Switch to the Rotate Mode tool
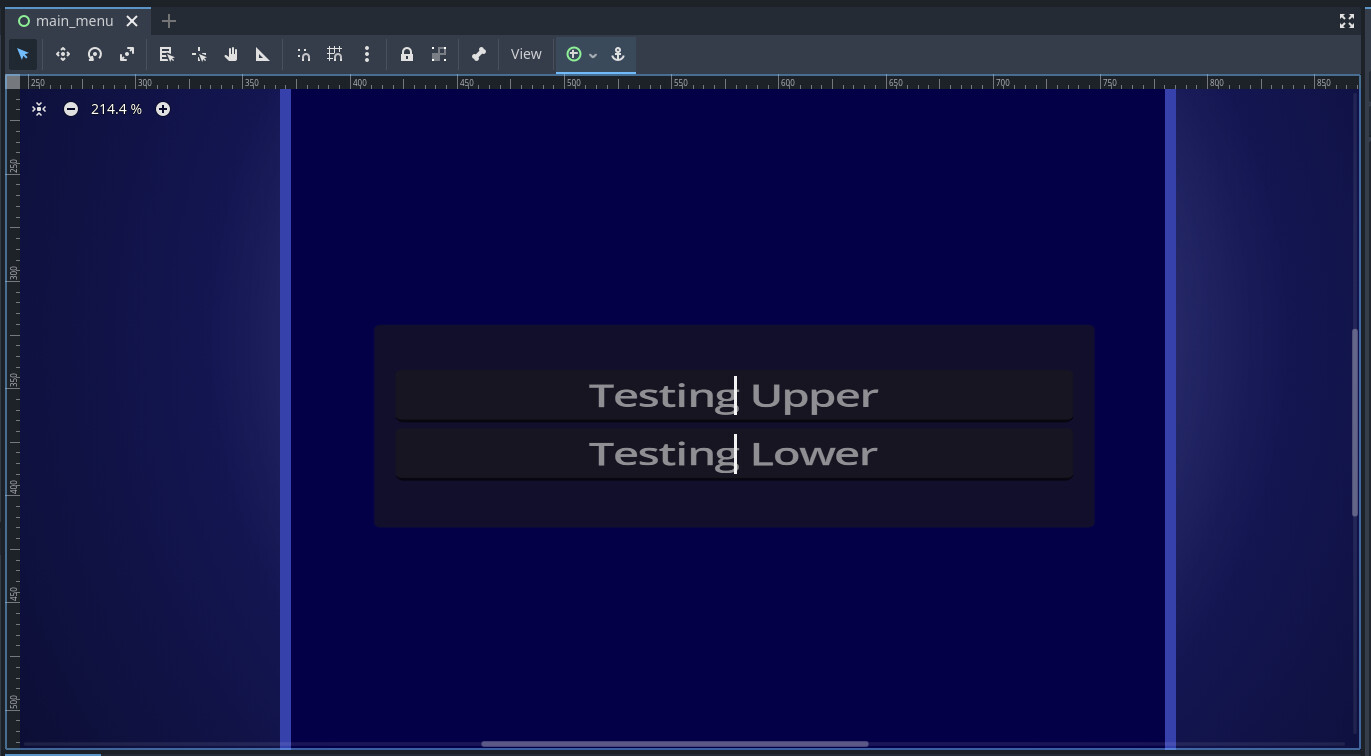Image resolution: width=1371 pixels, height=756 pixels. point(95,54)
